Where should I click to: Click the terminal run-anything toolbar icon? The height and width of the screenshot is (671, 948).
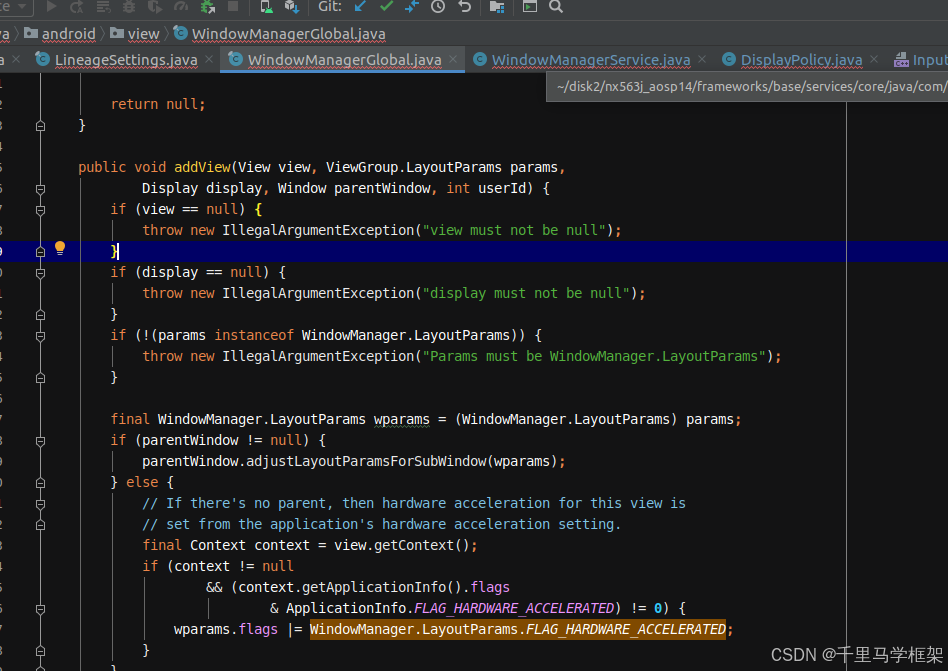click(530, 7)
